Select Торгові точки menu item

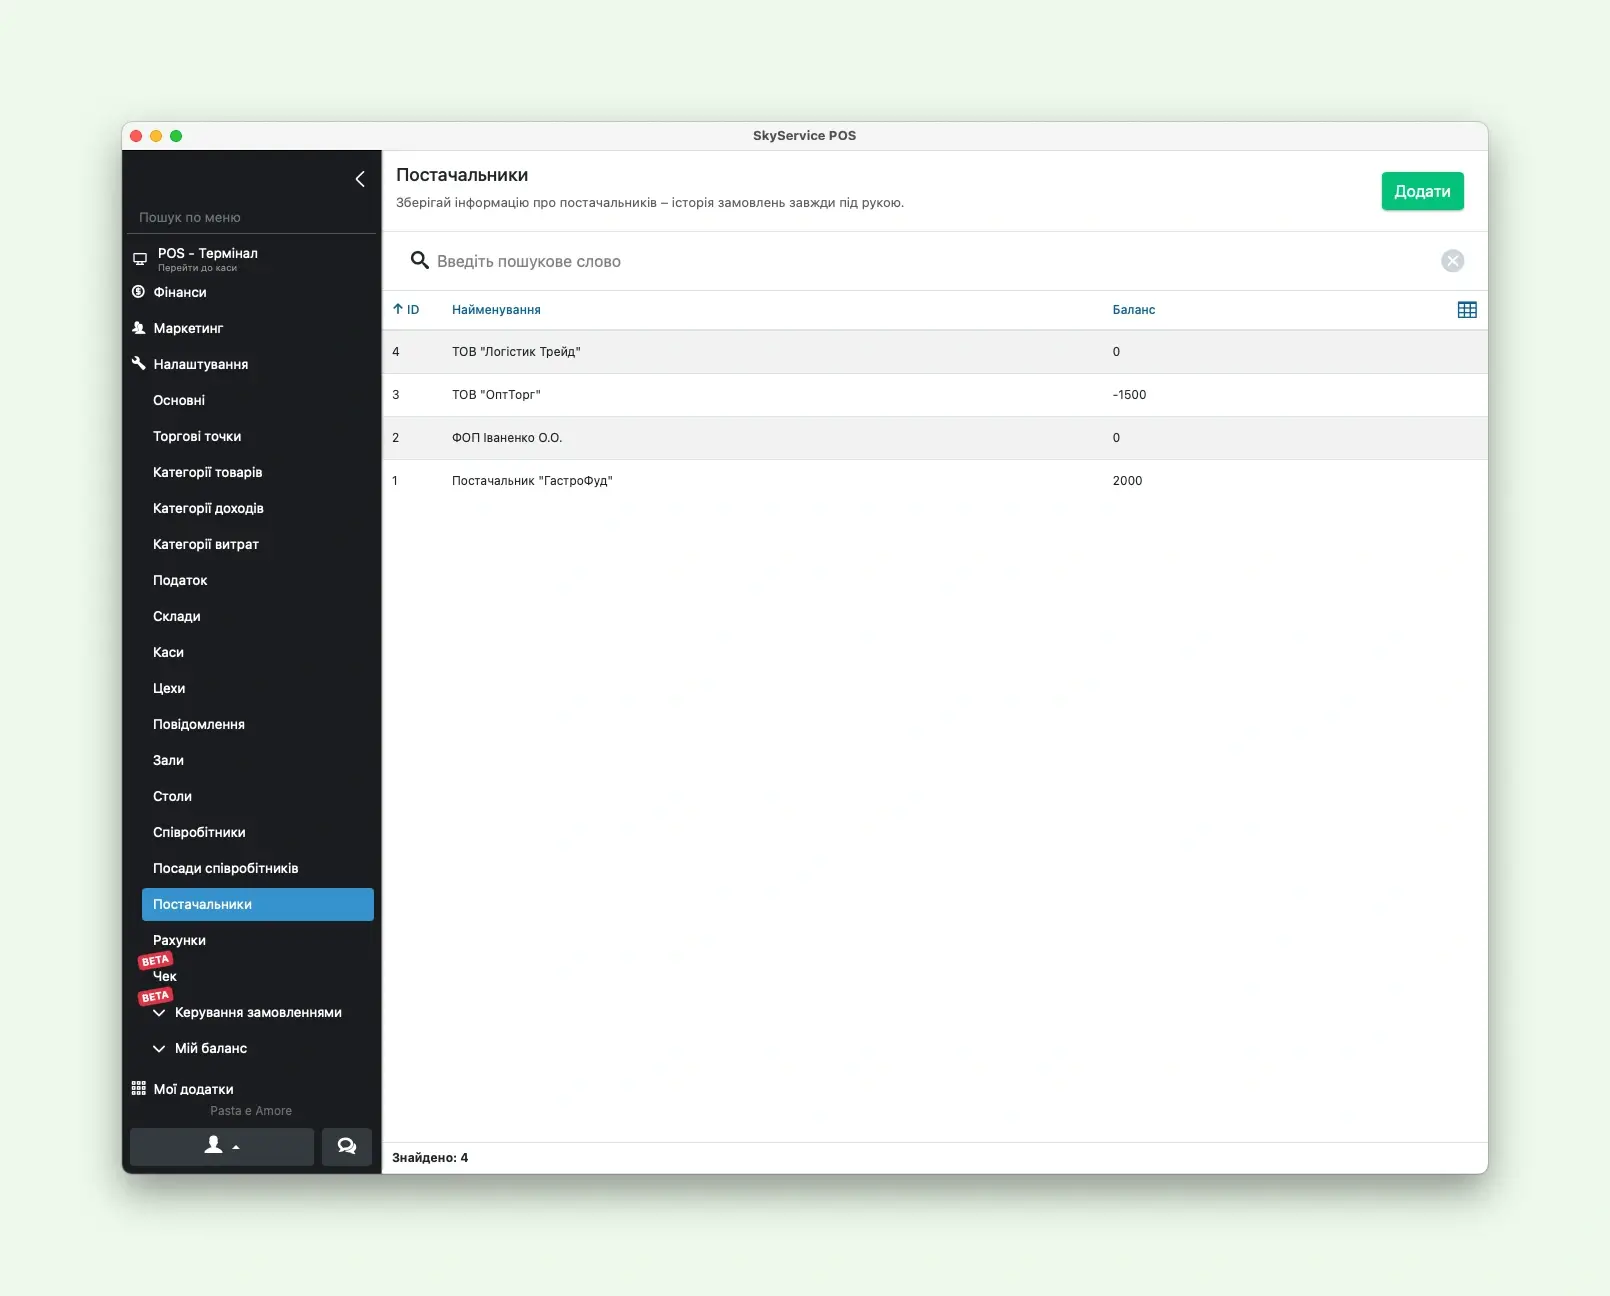[x=197, y=436]
